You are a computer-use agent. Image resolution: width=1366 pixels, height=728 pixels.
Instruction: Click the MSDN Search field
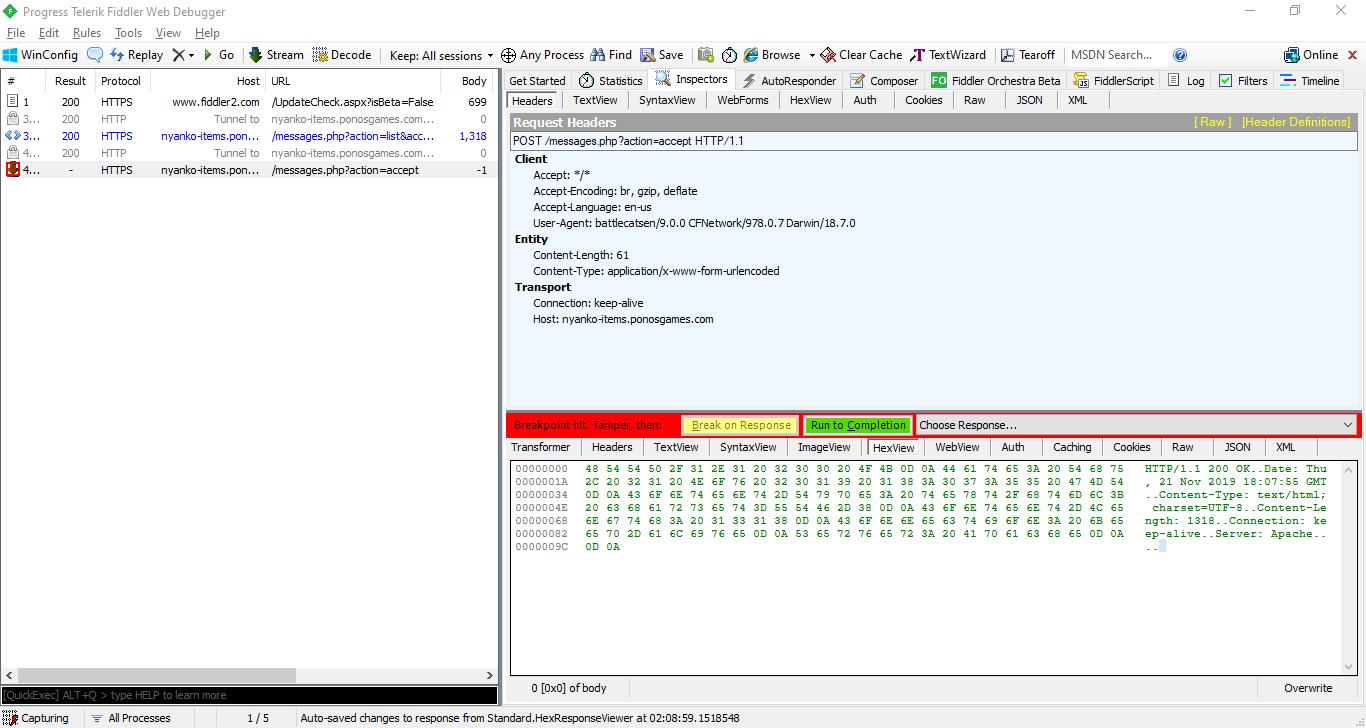pyautogui.click(x=1115, y=55)
